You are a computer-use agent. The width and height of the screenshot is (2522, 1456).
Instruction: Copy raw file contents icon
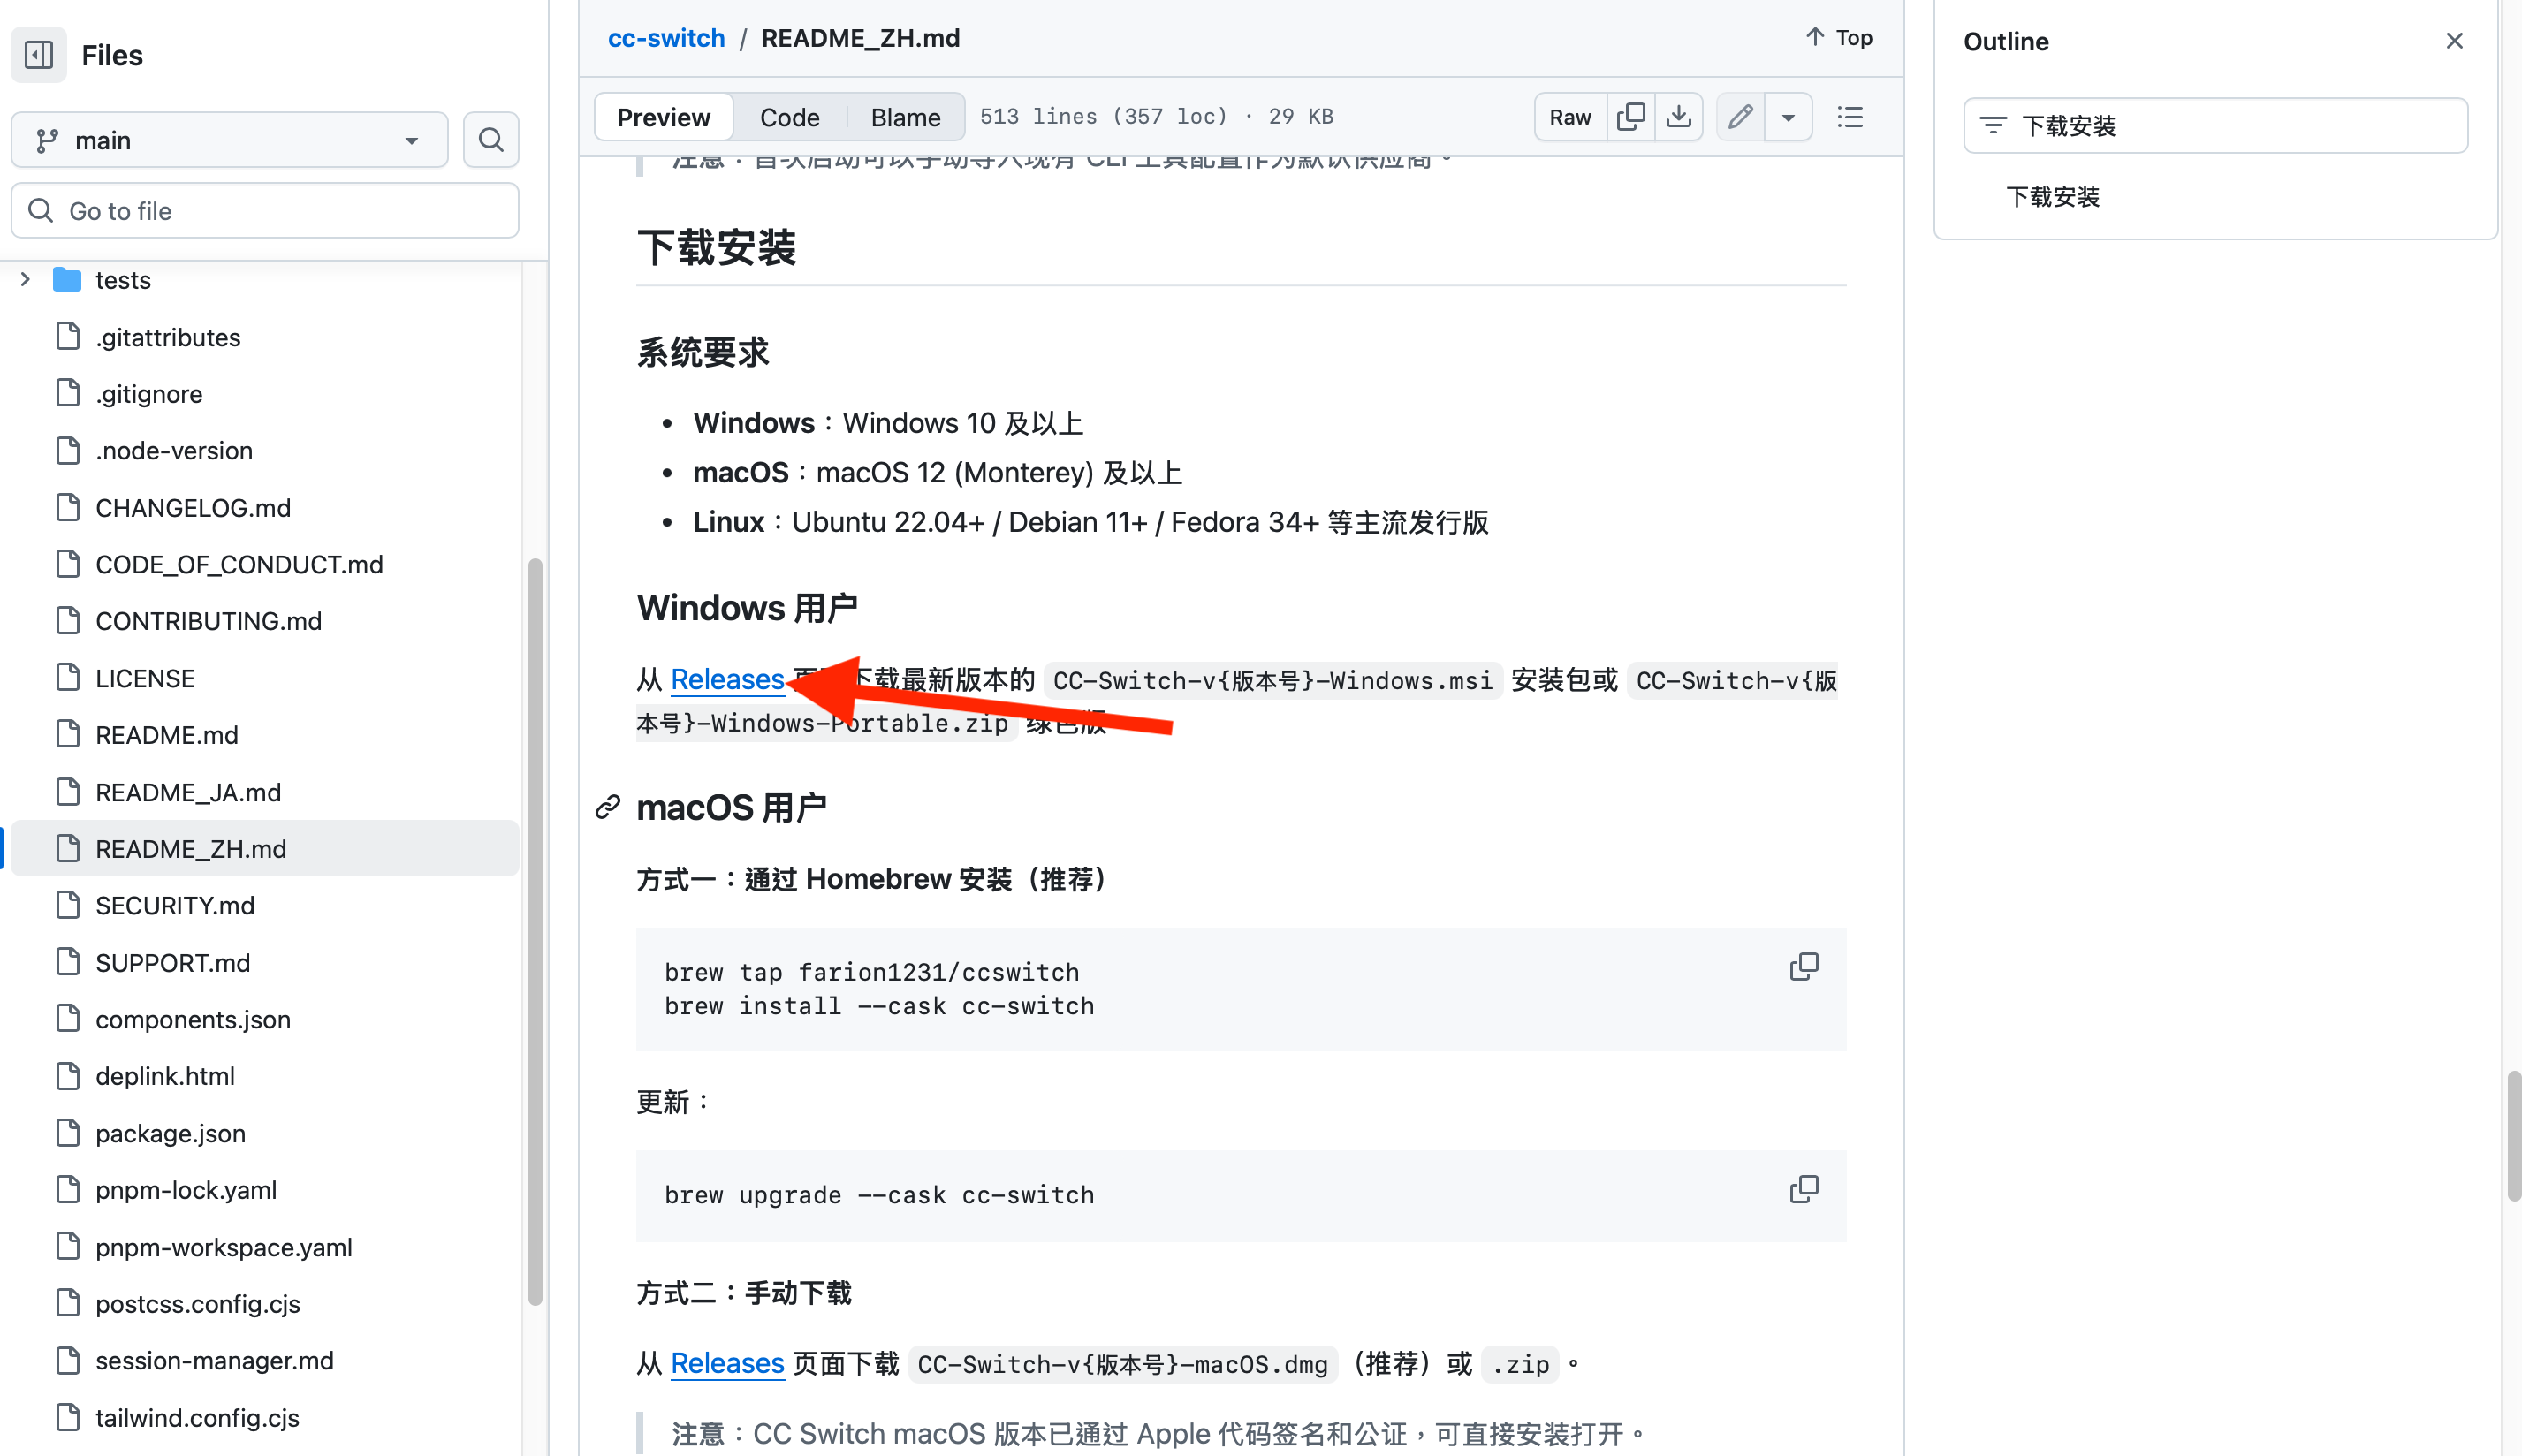coord(1630,117)
